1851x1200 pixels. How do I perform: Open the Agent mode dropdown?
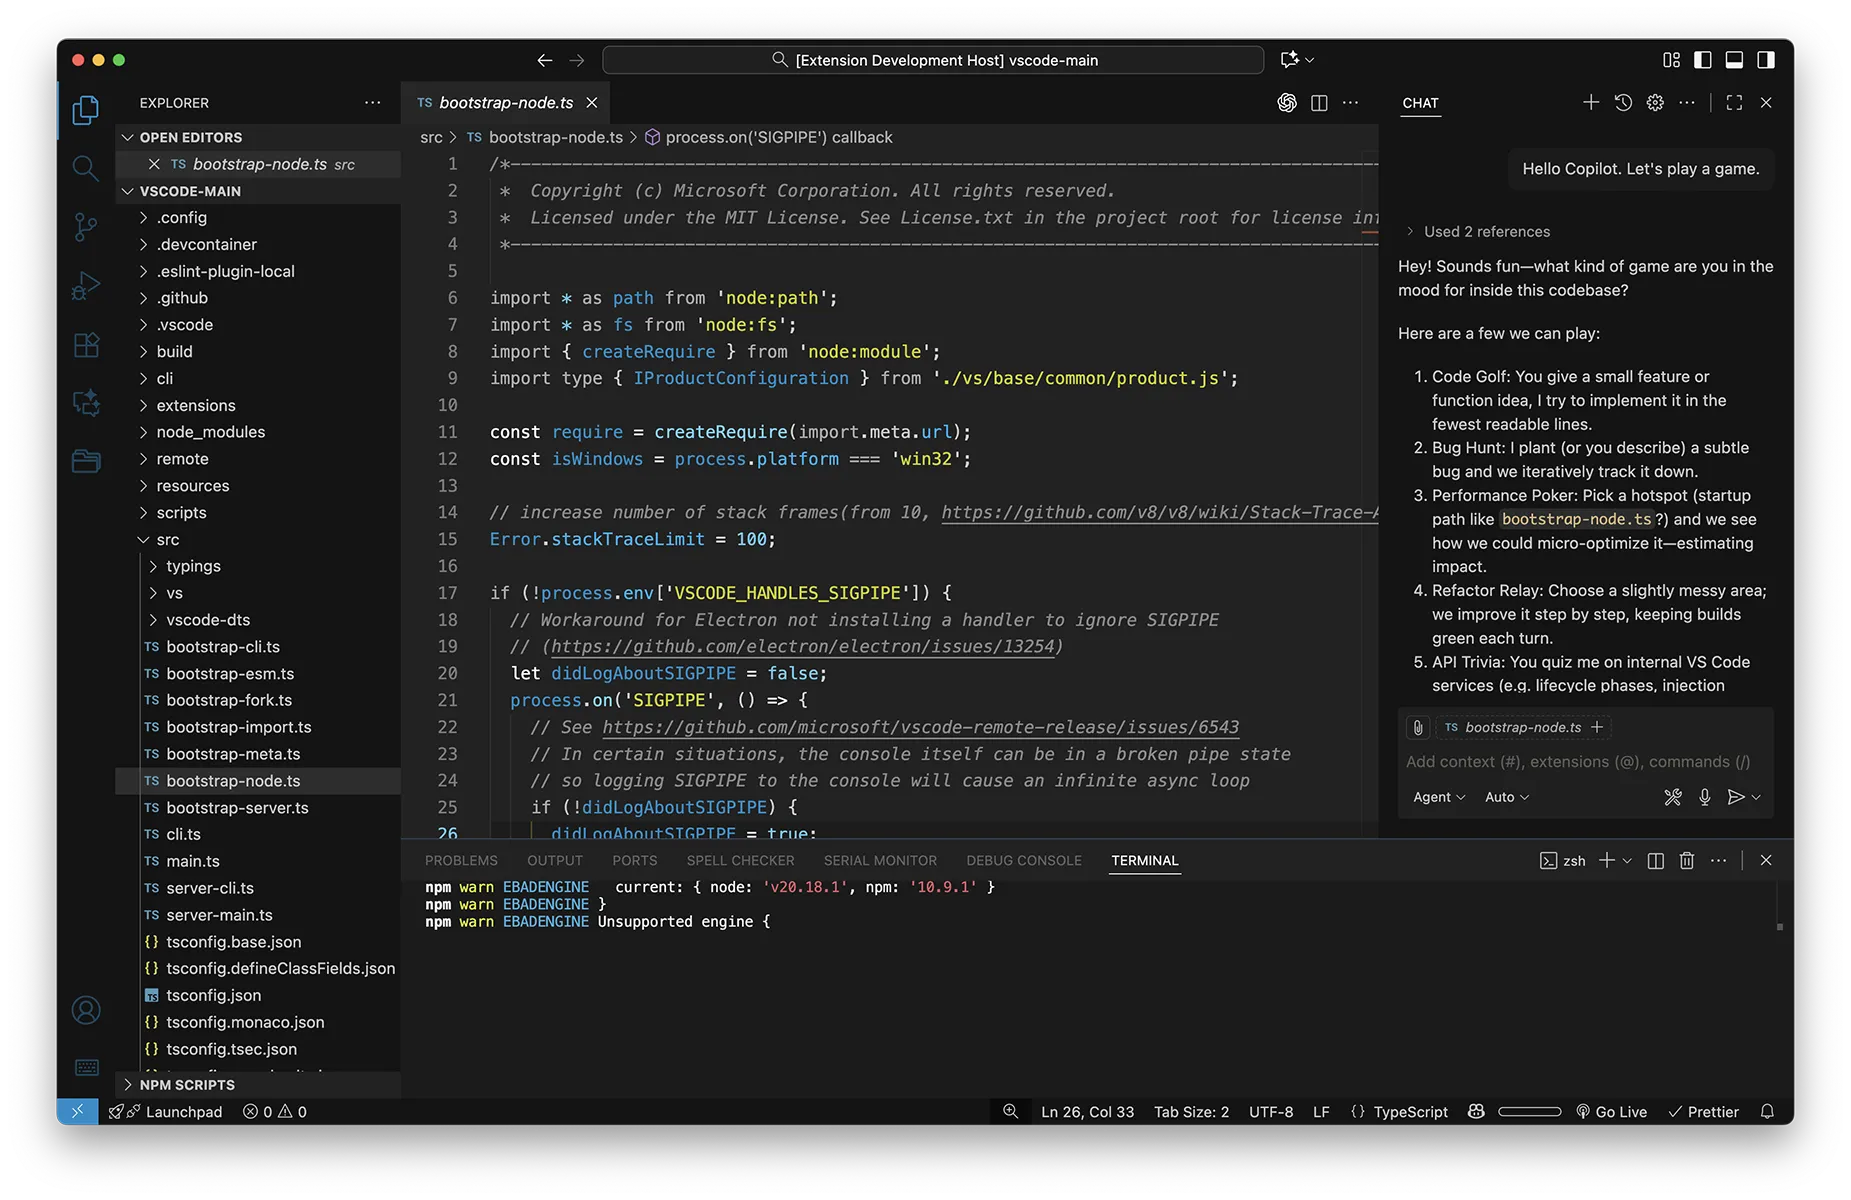pos(1437,797)
